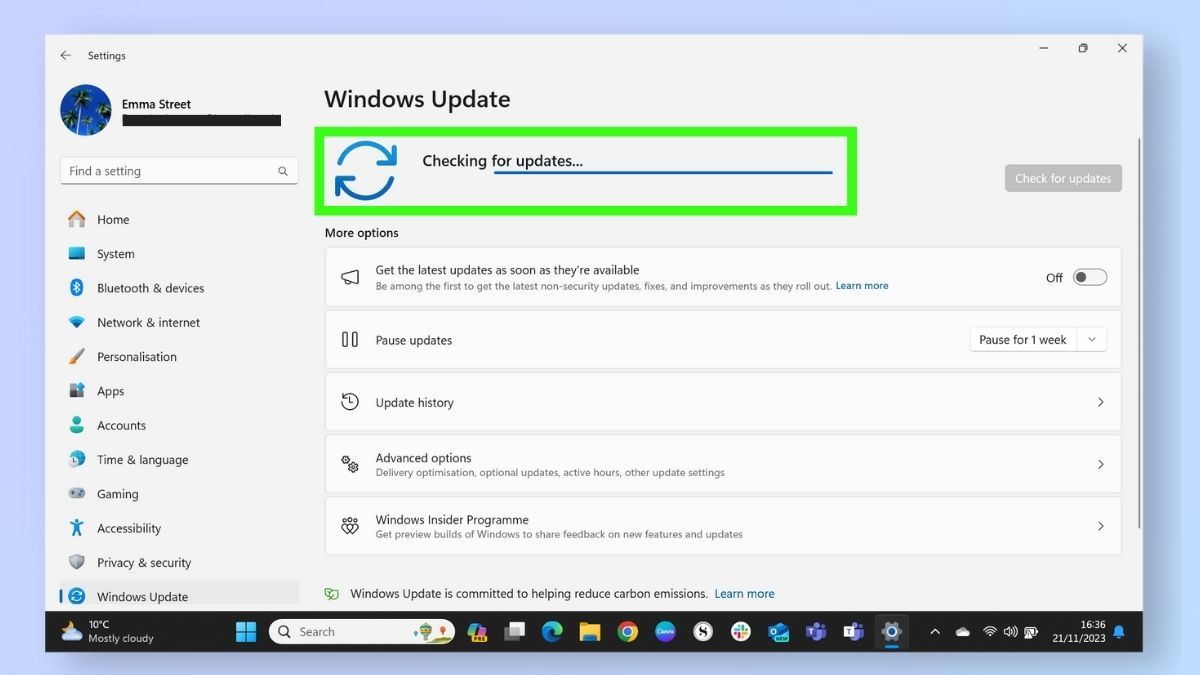Open Time & language settings
This screenshot has height=675, width=1200.
(x=142, y=460)
